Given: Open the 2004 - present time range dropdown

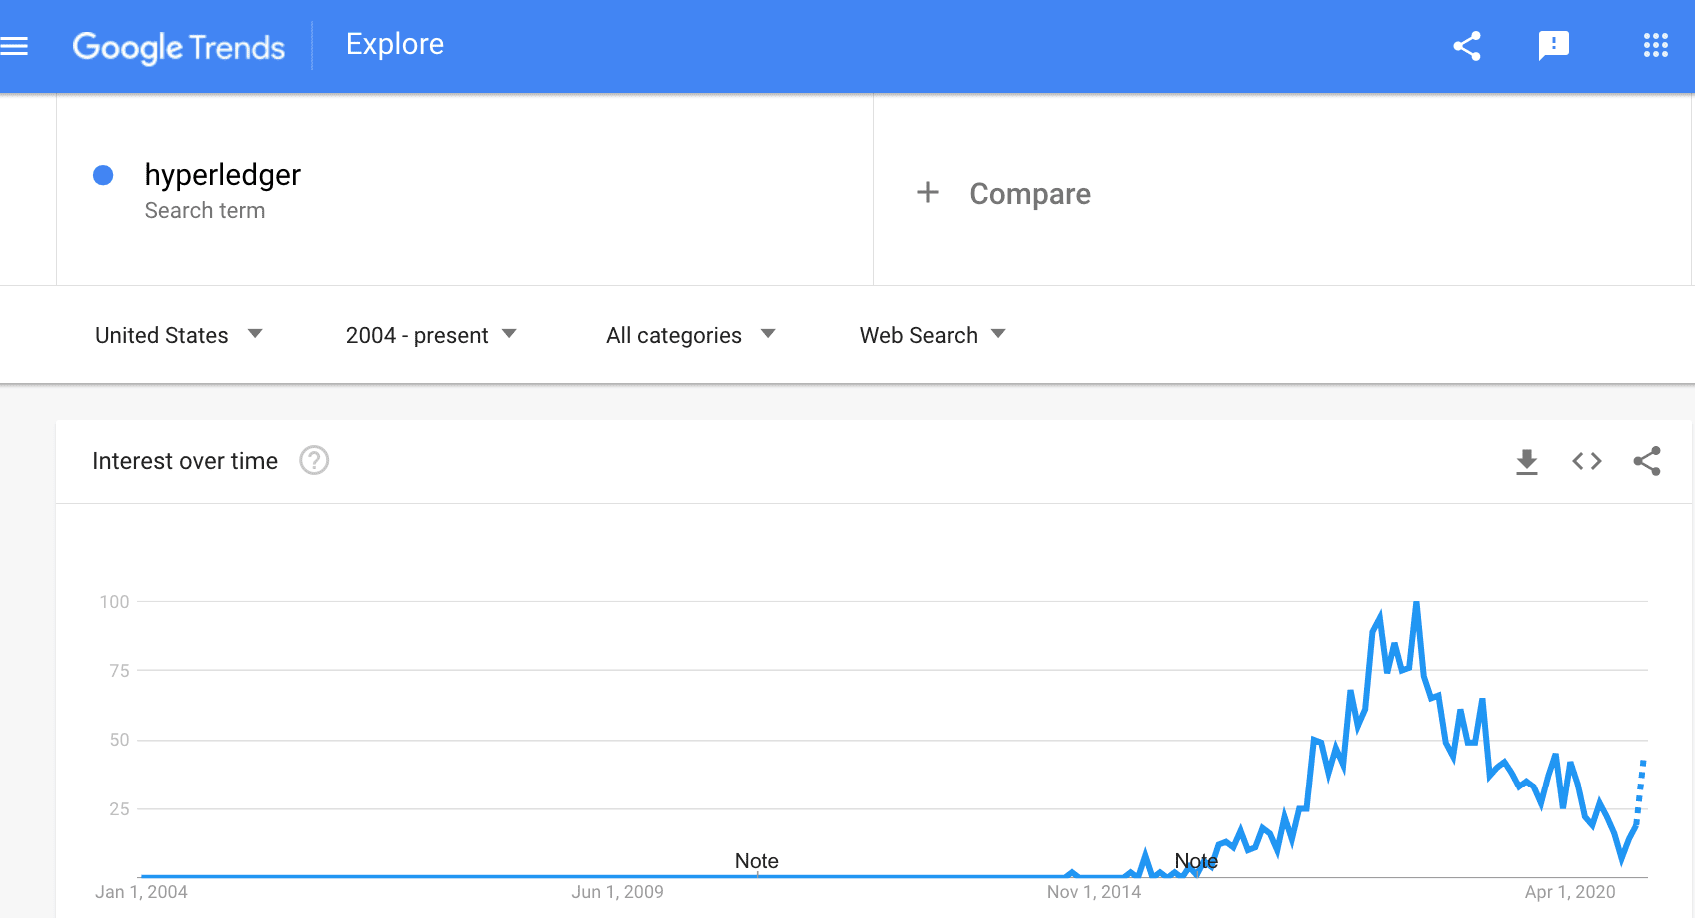Looking at the screenshot, I should coord(431,335).
